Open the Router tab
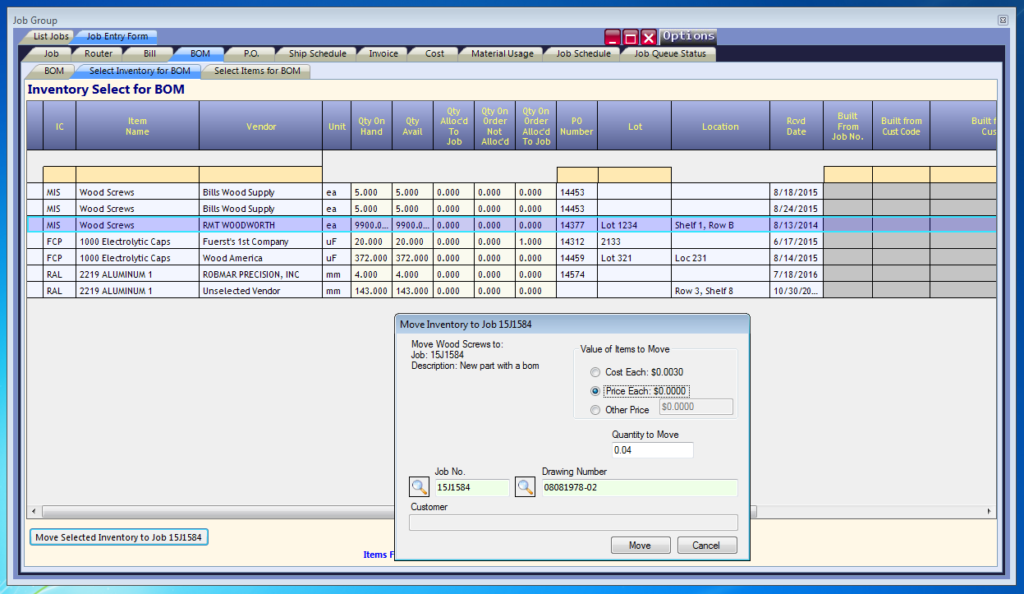 click(x=98, y=54)
